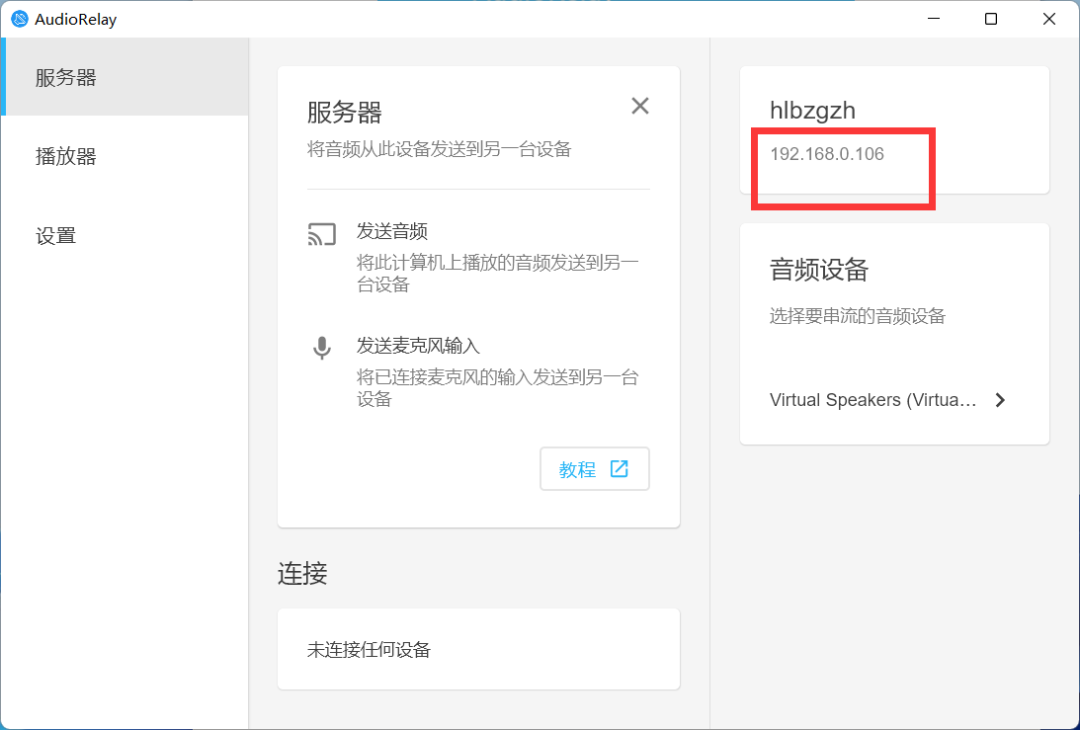1080x730 pixels.
Task: Close the AudioRelay window
Action: coord(1049,19)
